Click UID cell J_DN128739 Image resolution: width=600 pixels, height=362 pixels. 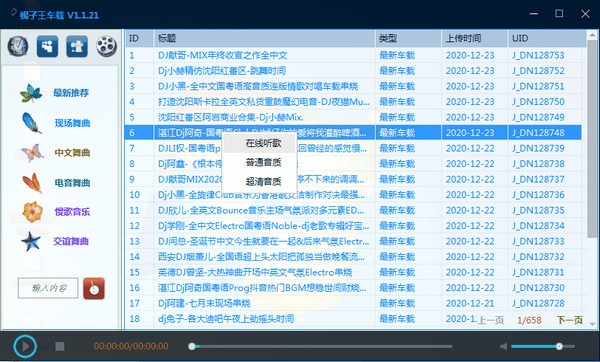coord(538,148)
